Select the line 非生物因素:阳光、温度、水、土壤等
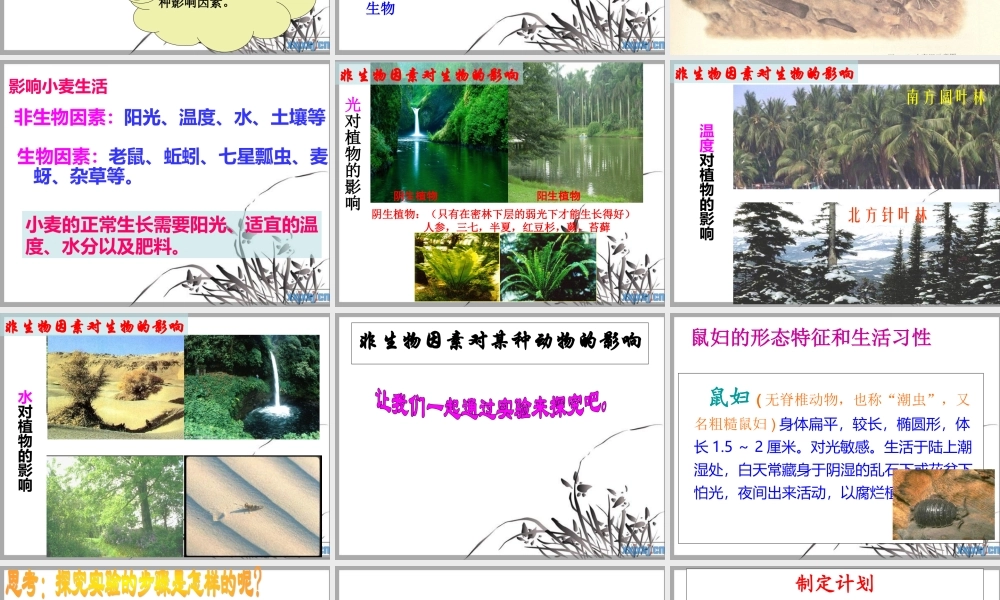 [x=170, y=117]
